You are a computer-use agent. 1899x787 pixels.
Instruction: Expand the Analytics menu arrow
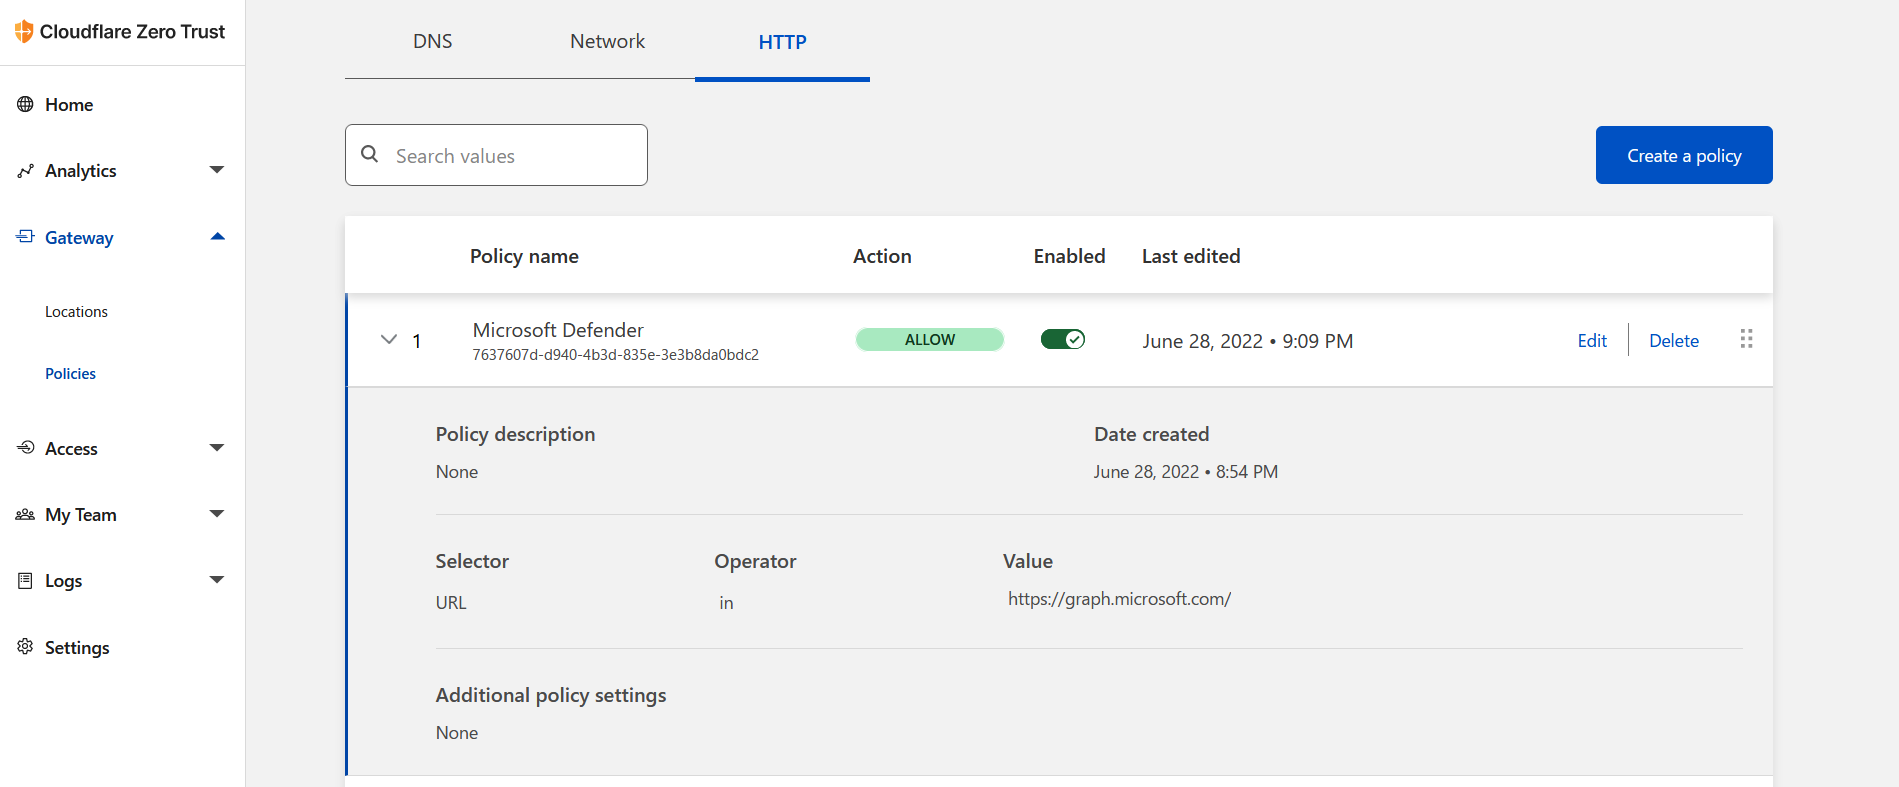tap(217, 170)
